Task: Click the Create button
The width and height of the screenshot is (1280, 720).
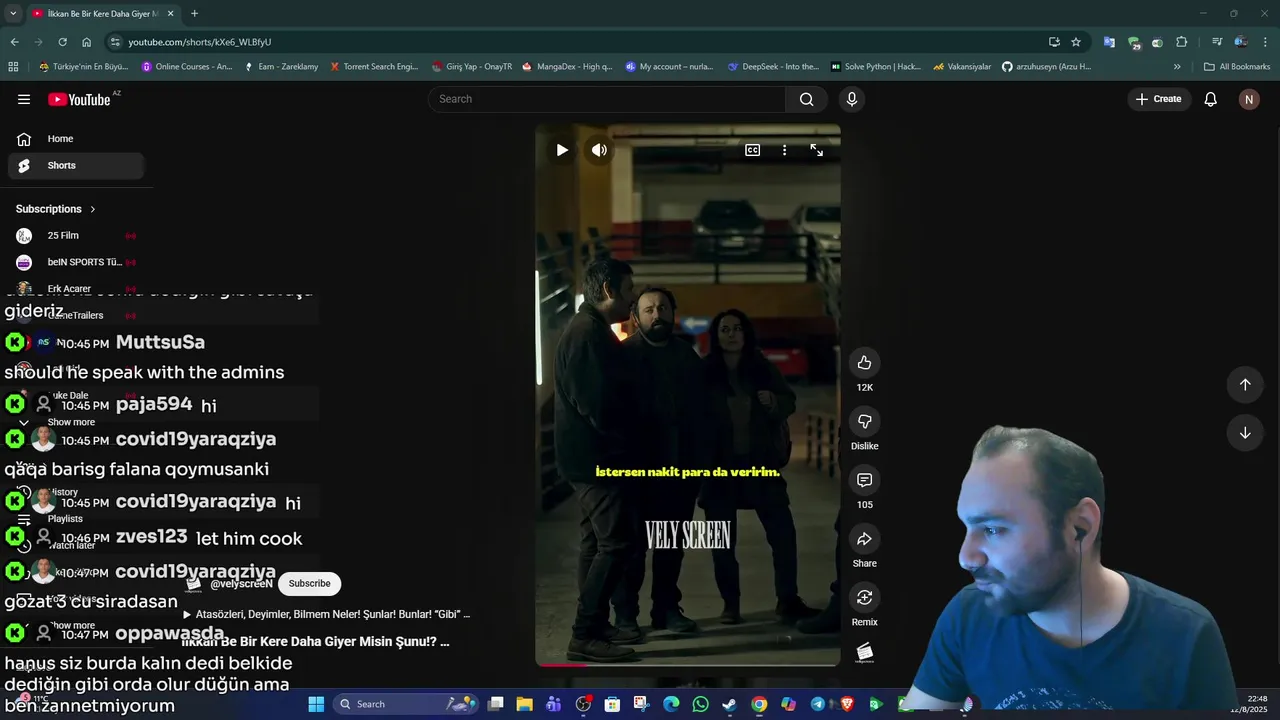Action: (x=1158, y=99)
